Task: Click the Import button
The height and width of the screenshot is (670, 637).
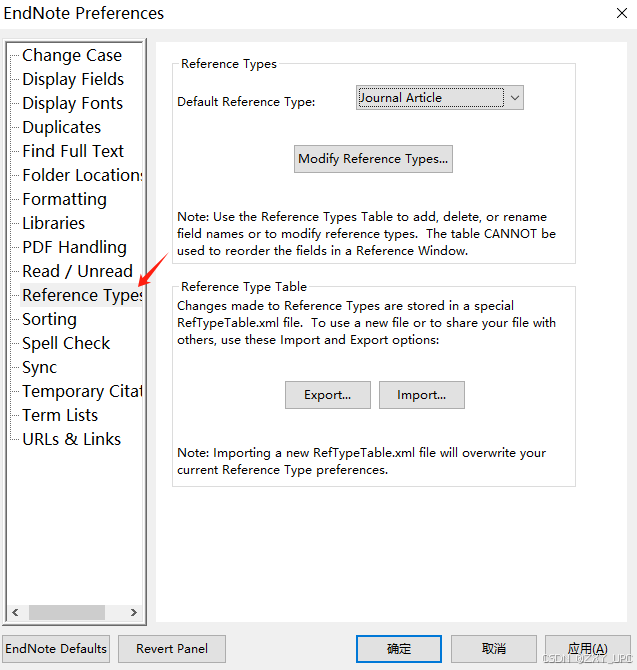Action: coord(422,395)
